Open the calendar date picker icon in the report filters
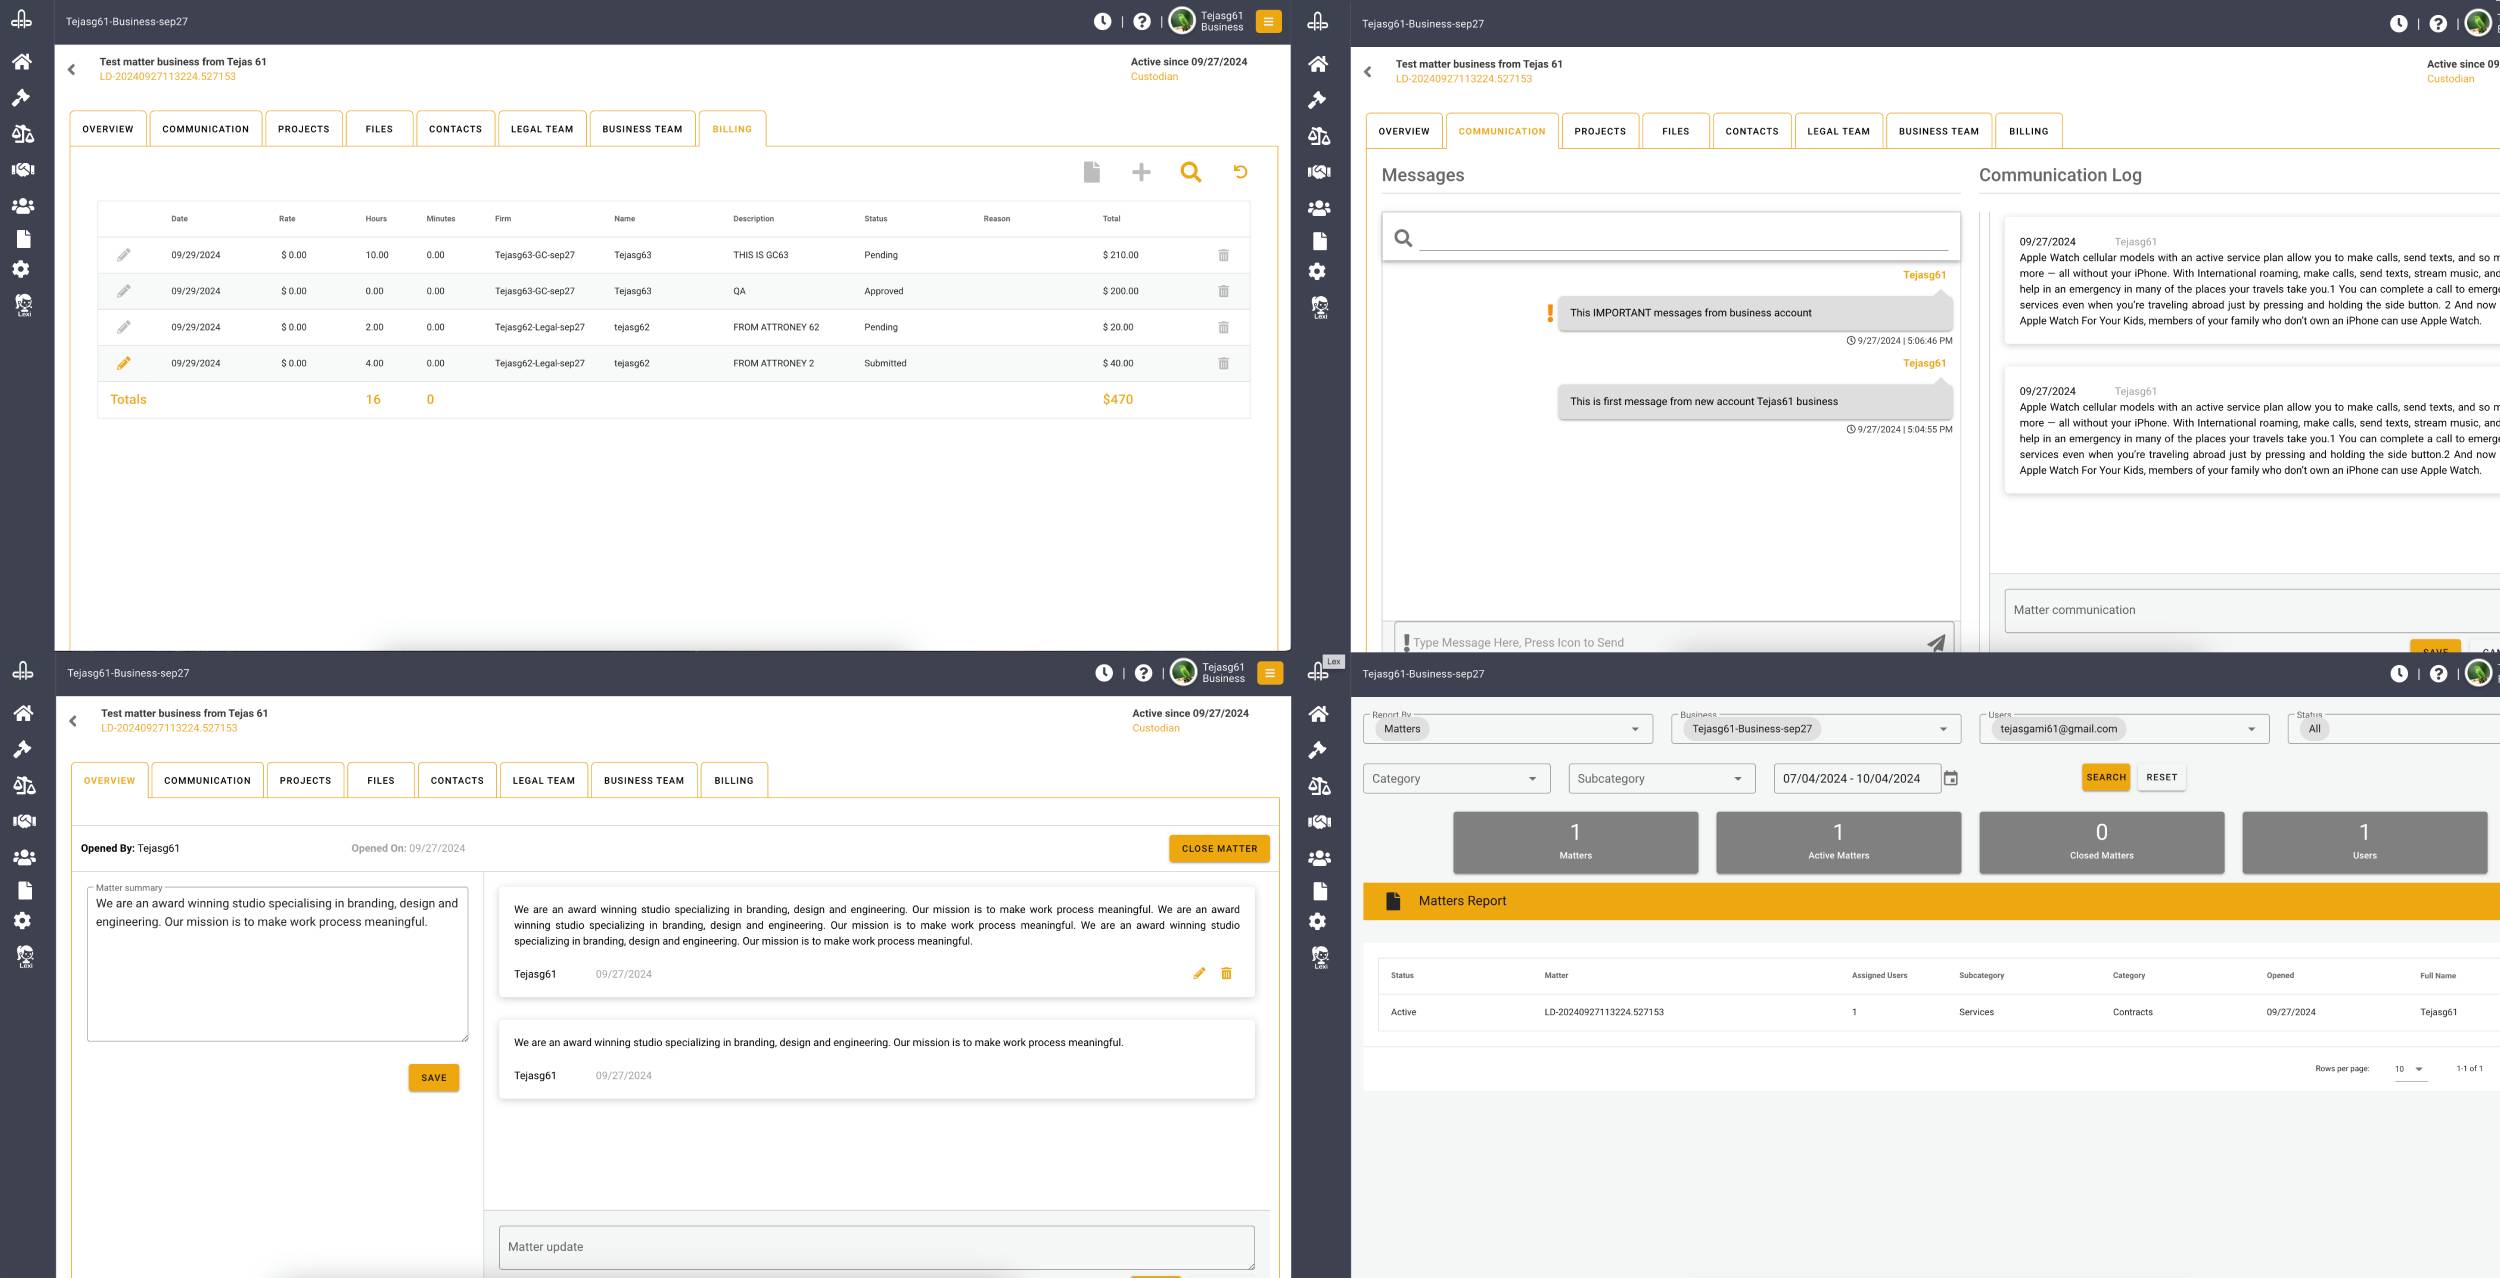 1950,778
